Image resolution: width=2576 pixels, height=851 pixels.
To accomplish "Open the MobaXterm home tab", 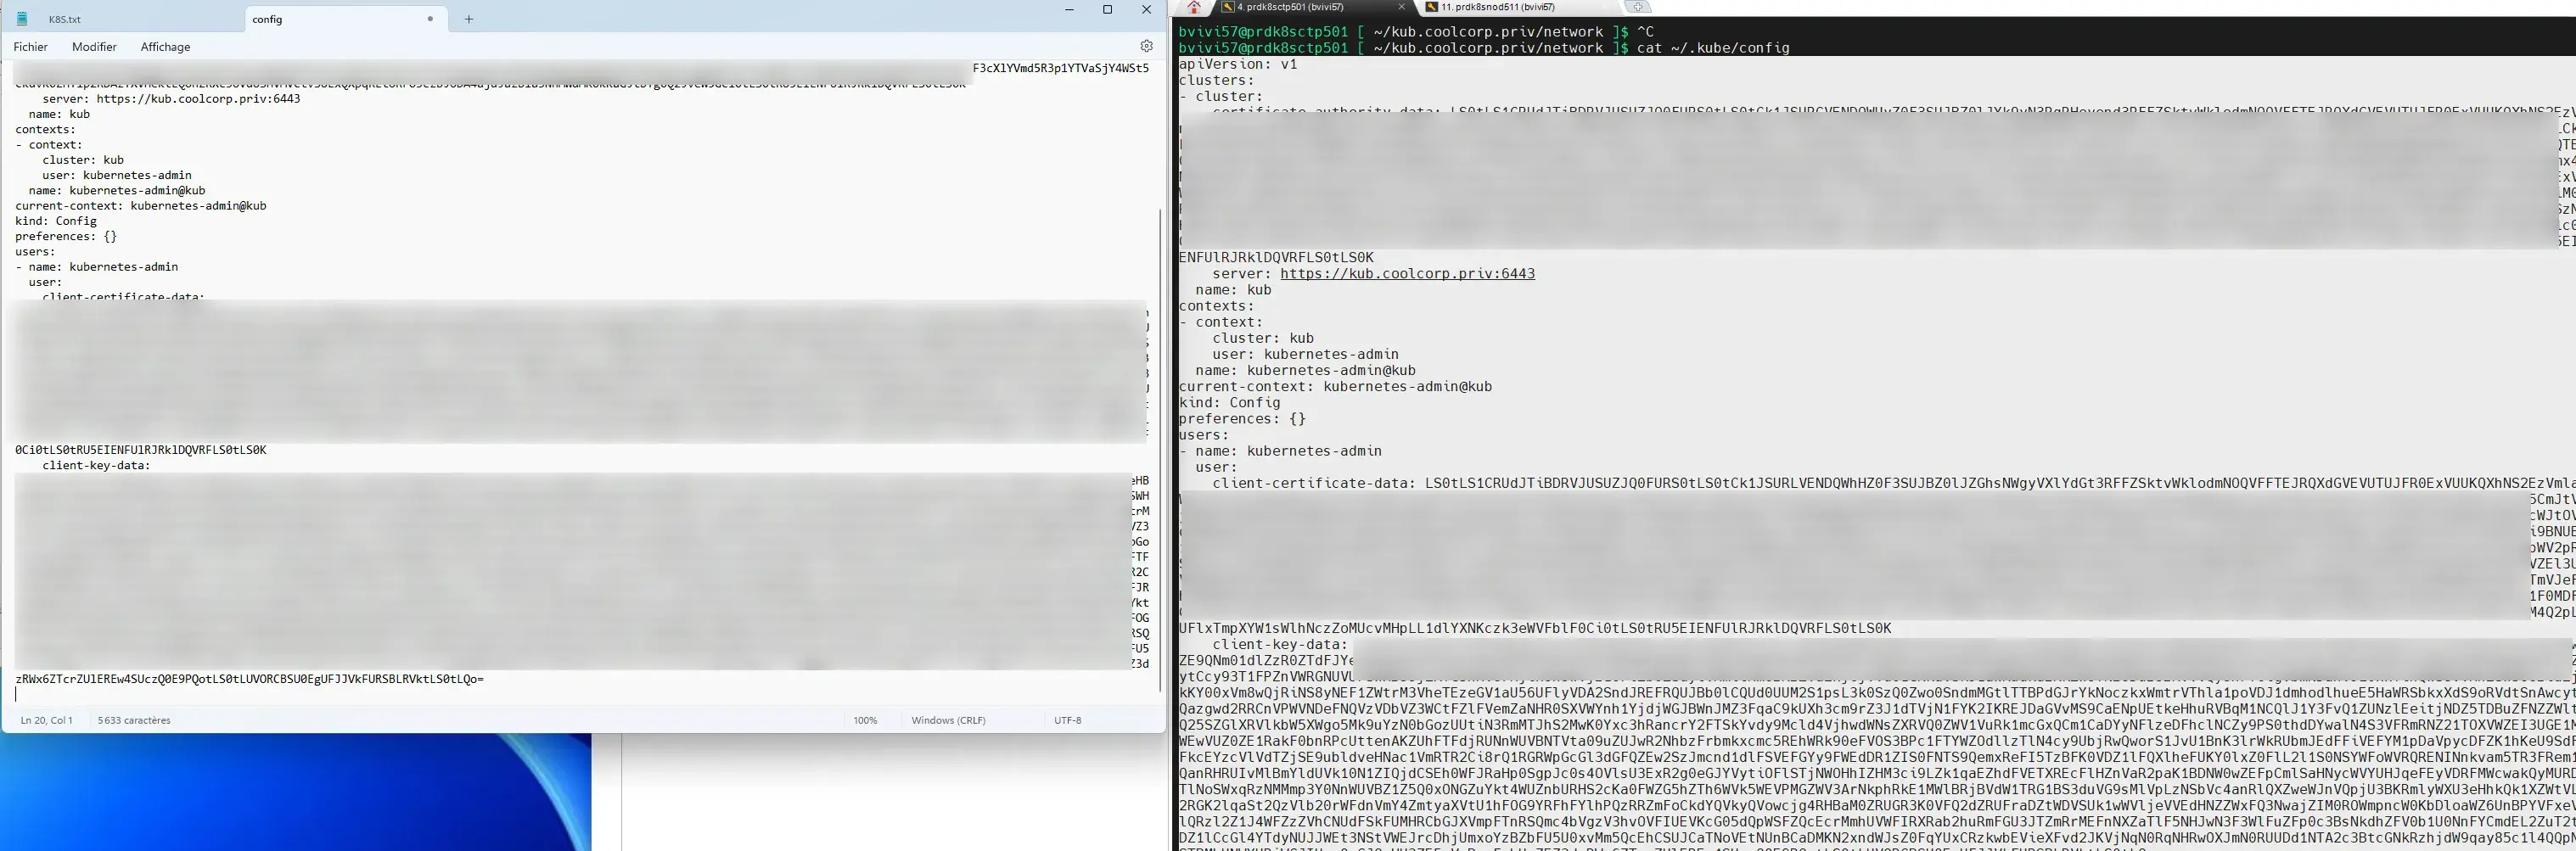I will coord(1194,7).
